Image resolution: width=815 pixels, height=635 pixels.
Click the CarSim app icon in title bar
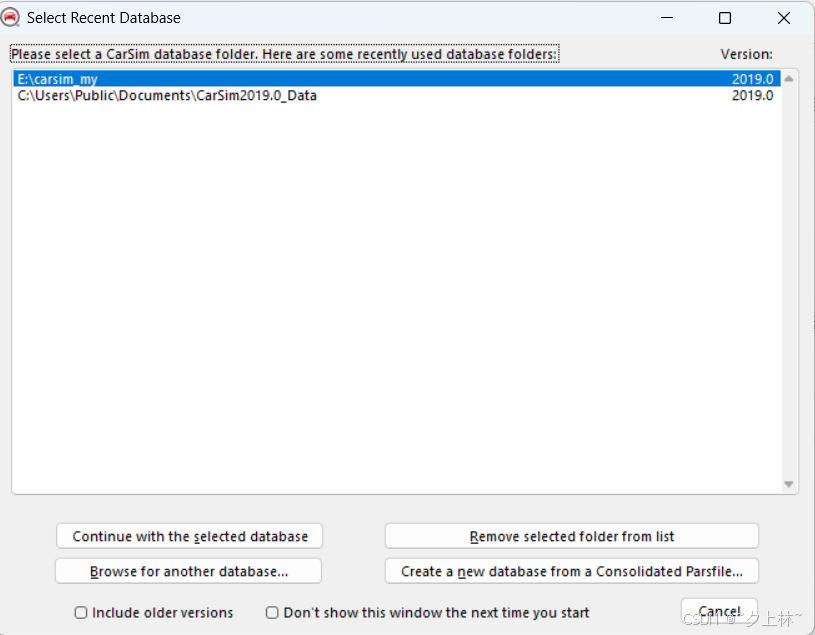[10, 17]
